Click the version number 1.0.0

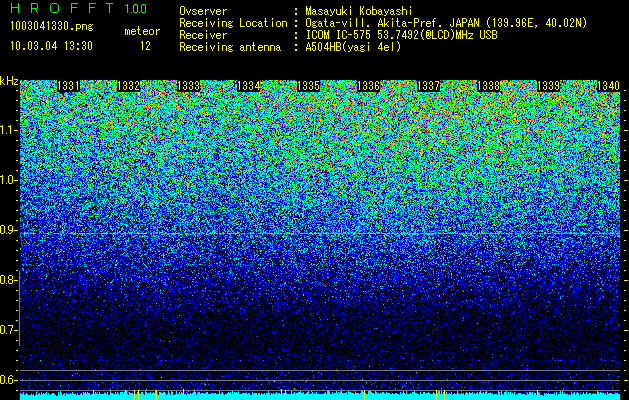[135, 8]
